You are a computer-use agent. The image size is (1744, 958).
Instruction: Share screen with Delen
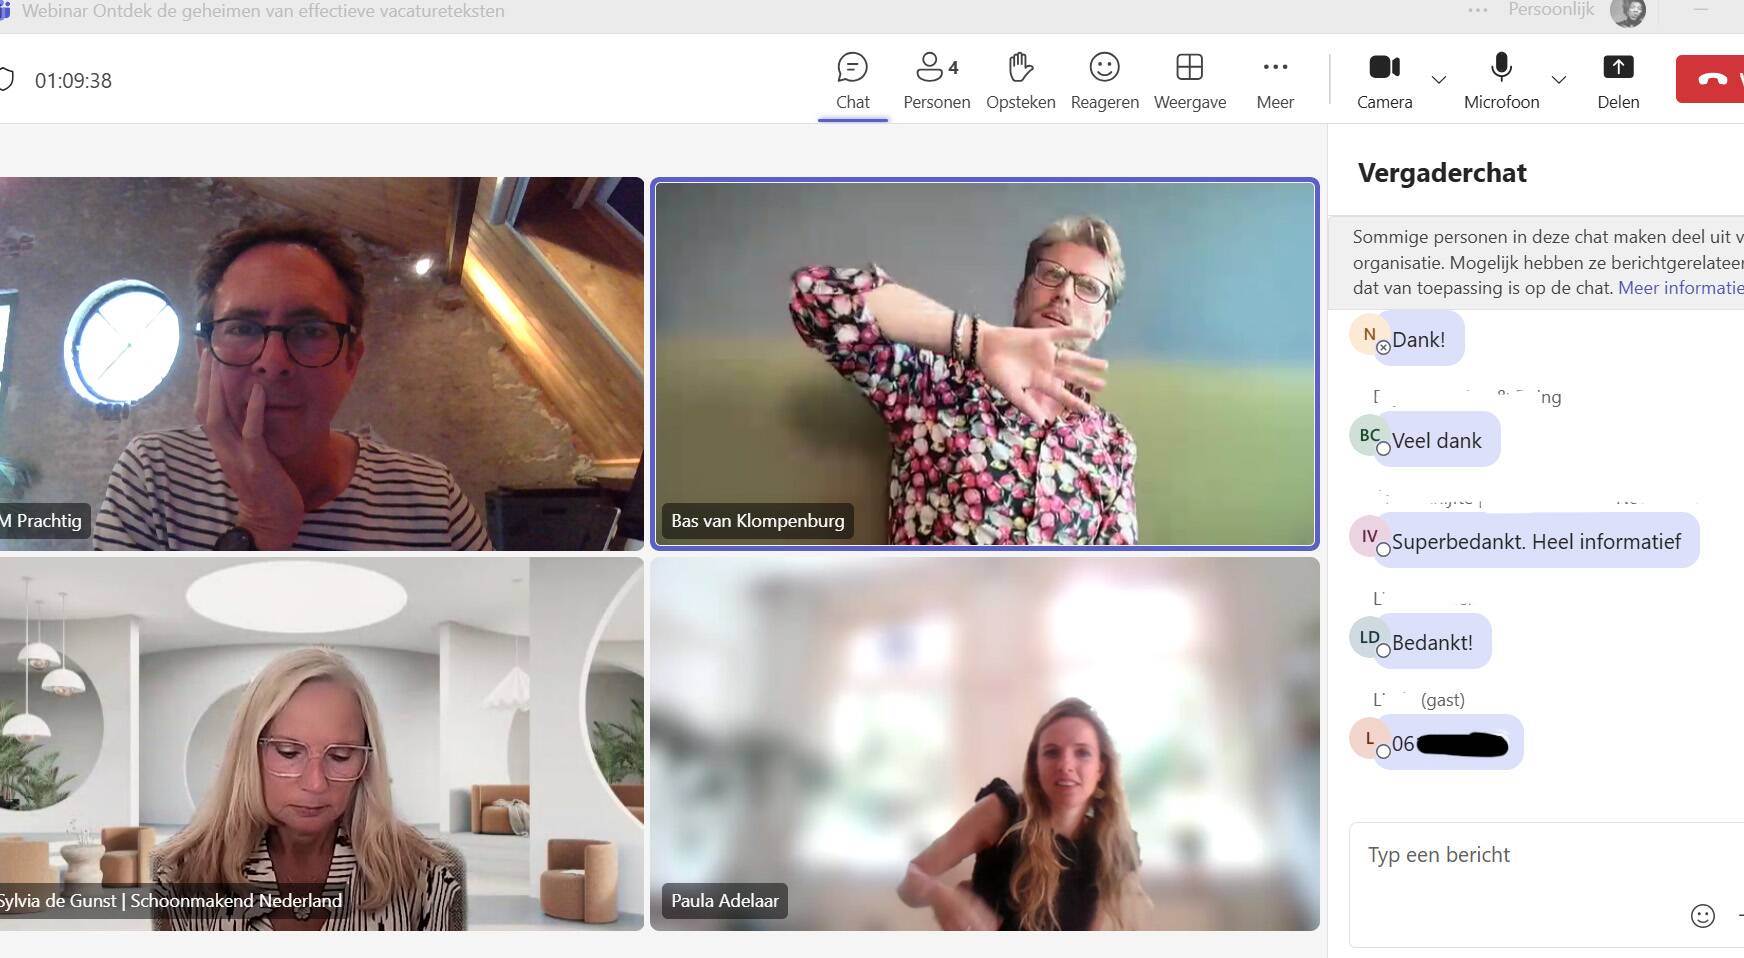pyautogui.click(x=1617, y=80)
